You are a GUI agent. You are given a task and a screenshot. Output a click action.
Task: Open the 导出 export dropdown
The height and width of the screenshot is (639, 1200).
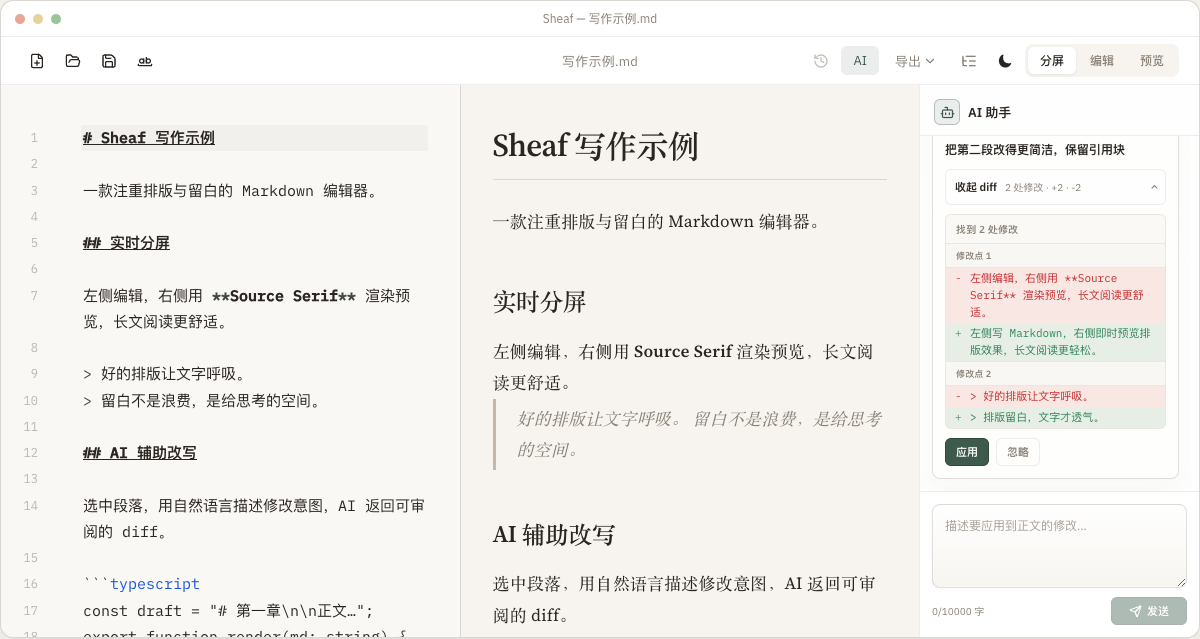915,61
